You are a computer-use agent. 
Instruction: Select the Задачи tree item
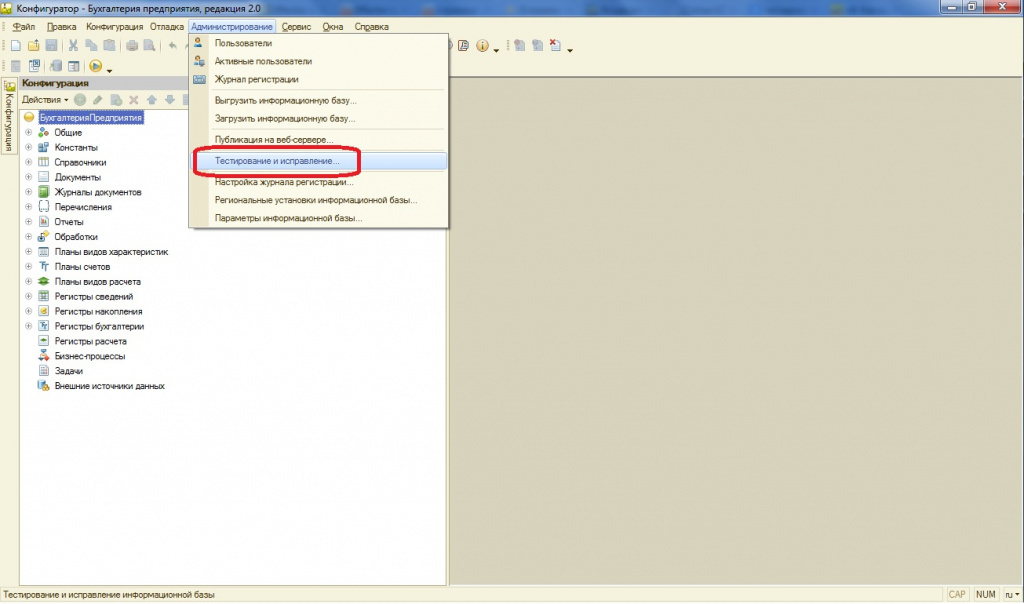coord(69,370)
